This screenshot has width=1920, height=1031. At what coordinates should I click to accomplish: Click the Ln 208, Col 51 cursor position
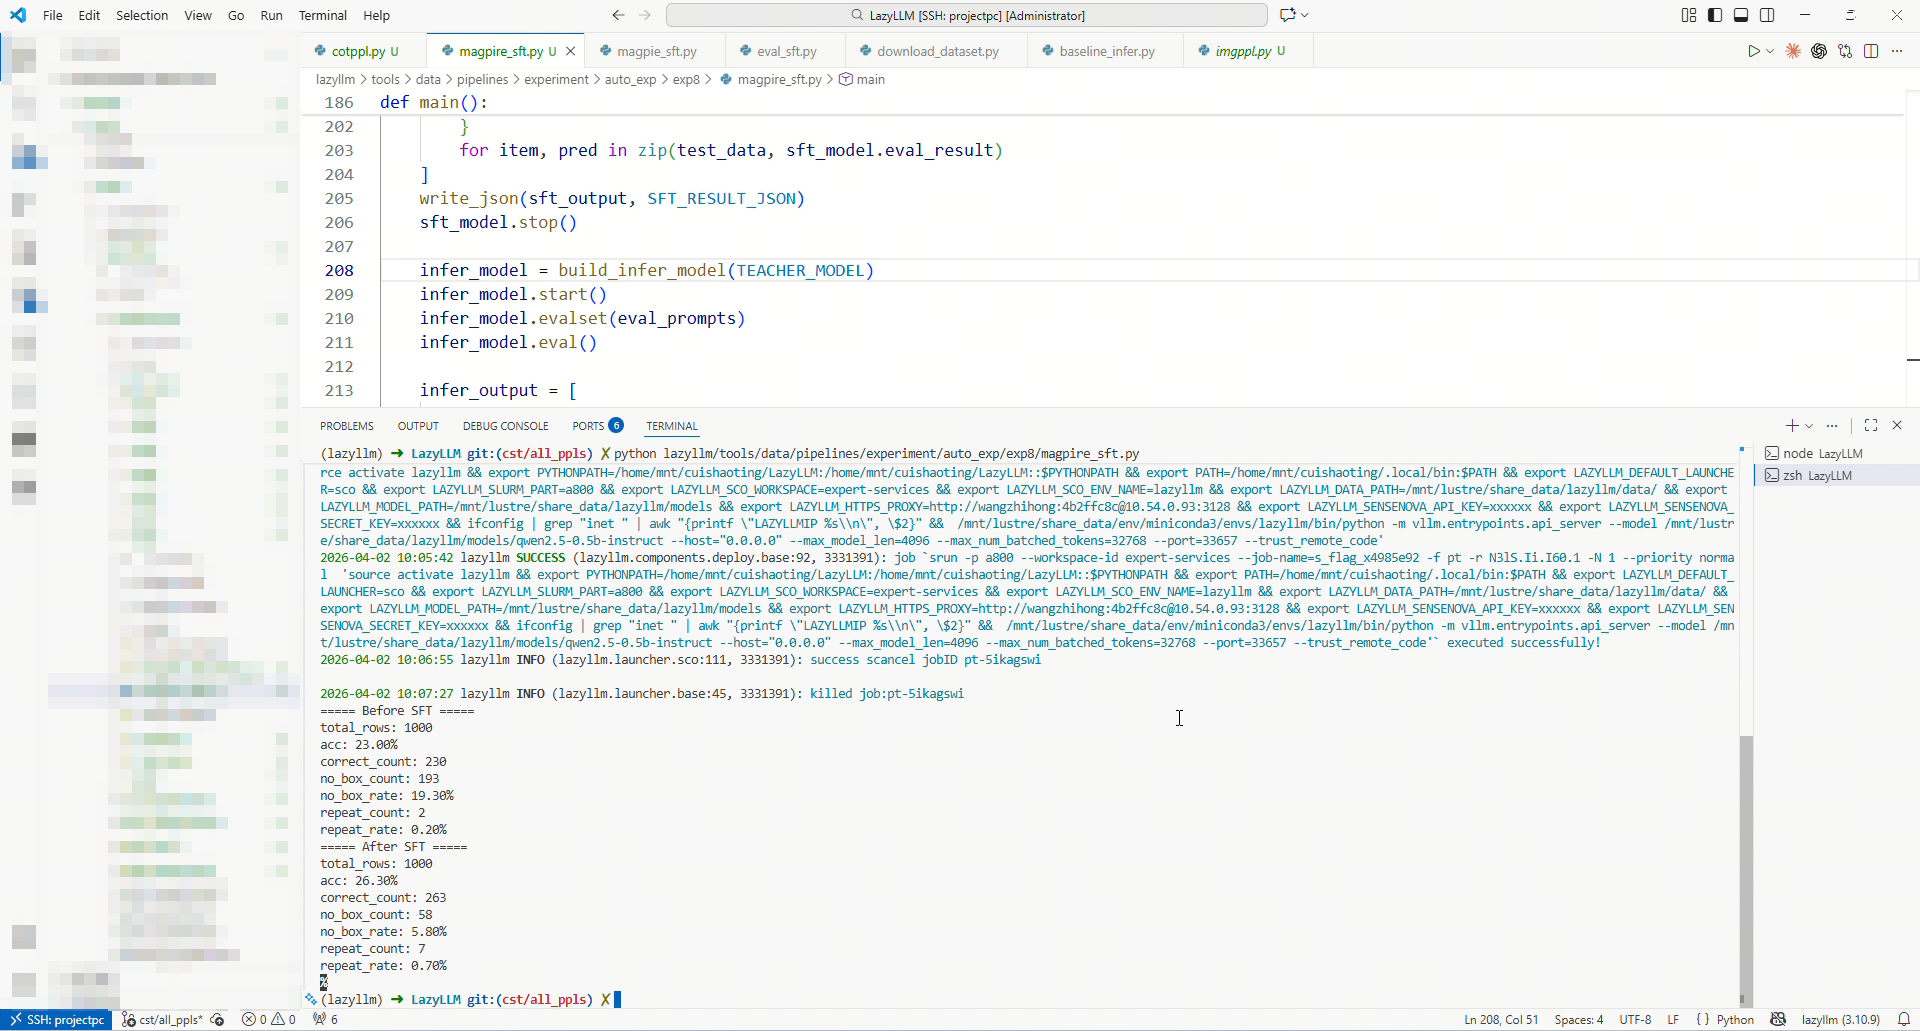coord(1501,1020)
